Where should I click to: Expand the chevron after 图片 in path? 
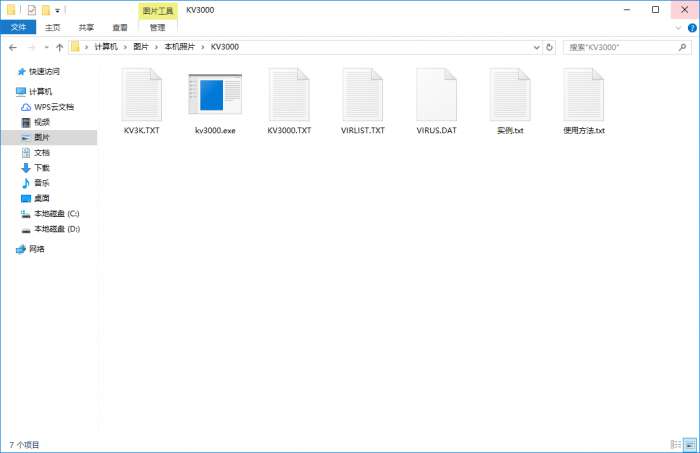click(156, 47)
